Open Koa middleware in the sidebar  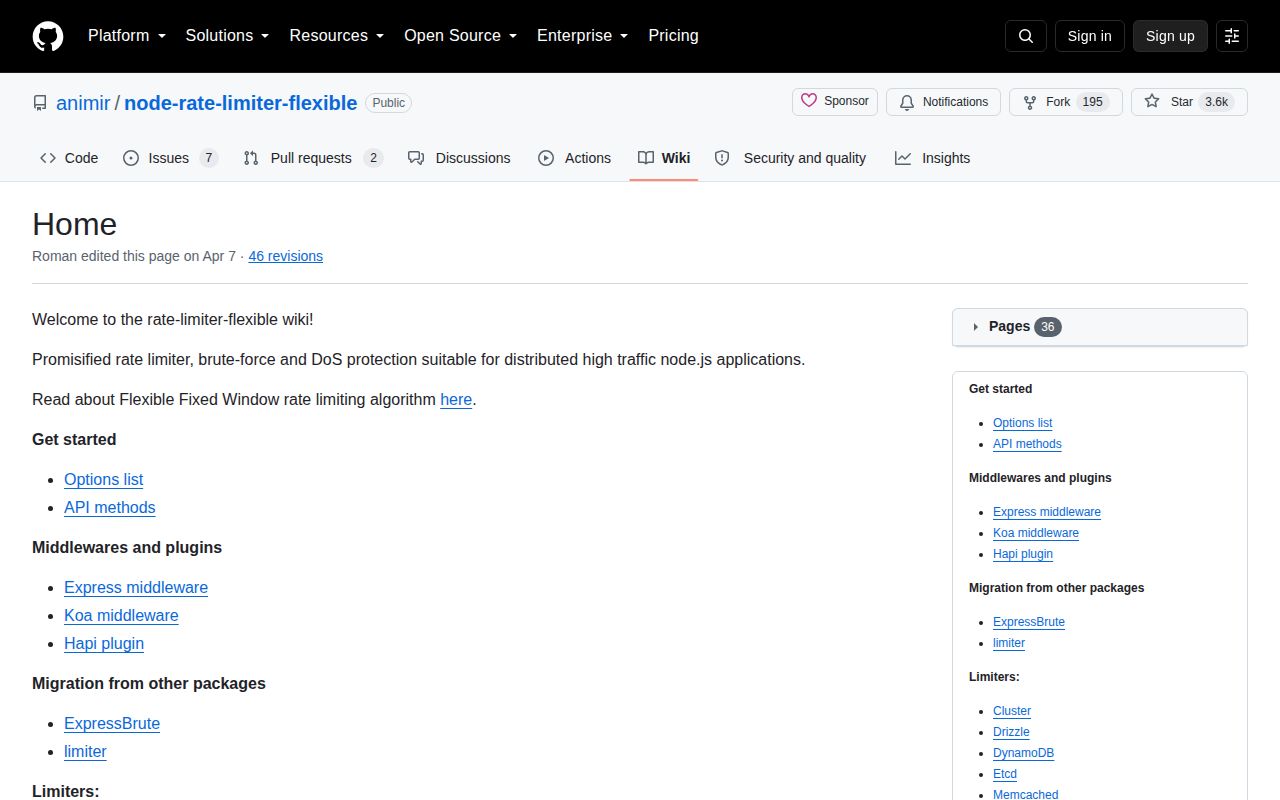coord(1036,533)
